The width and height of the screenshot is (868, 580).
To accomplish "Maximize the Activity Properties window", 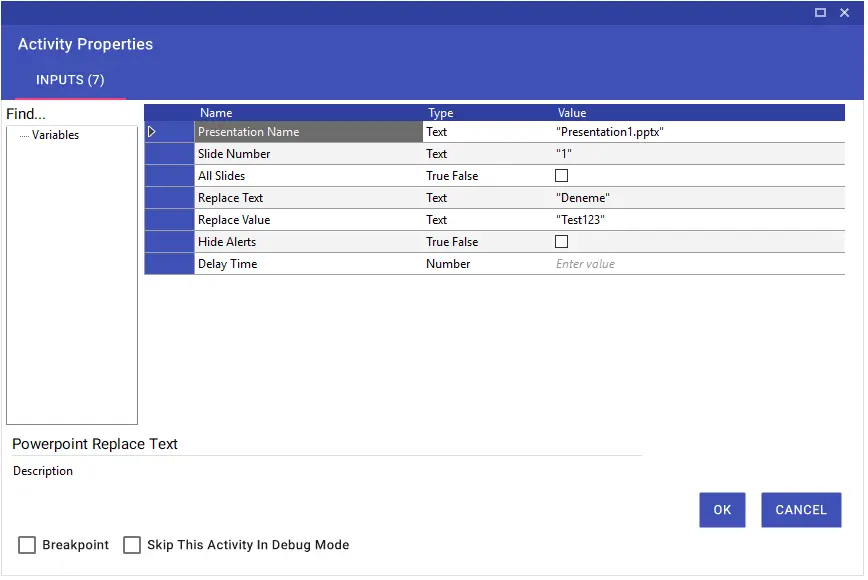I will point(820,12).
